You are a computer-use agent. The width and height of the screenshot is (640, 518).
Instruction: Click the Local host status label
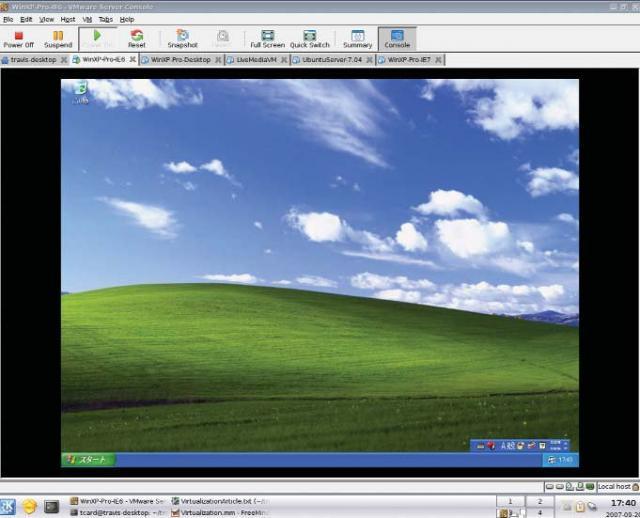tap(614, 486)
